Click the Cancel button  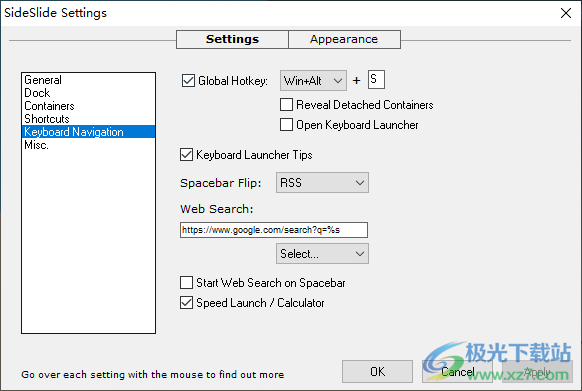coord(457,371)
